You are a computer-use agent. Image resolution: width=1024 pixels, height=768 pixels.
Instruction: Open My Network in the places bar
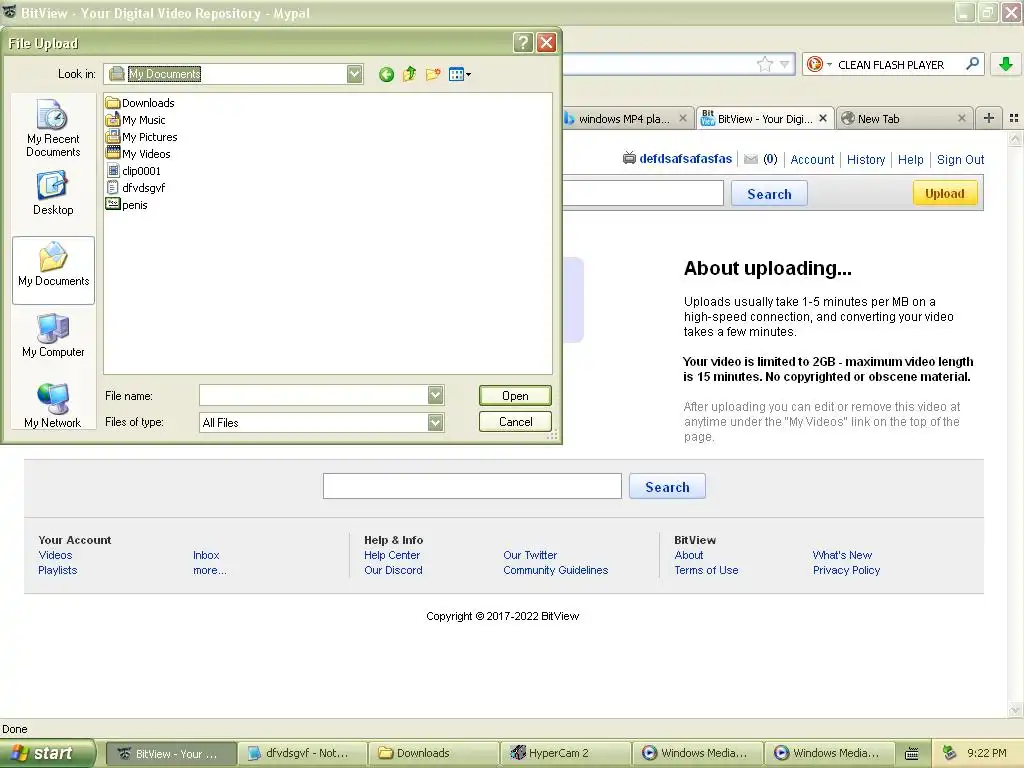click(53, 406)
